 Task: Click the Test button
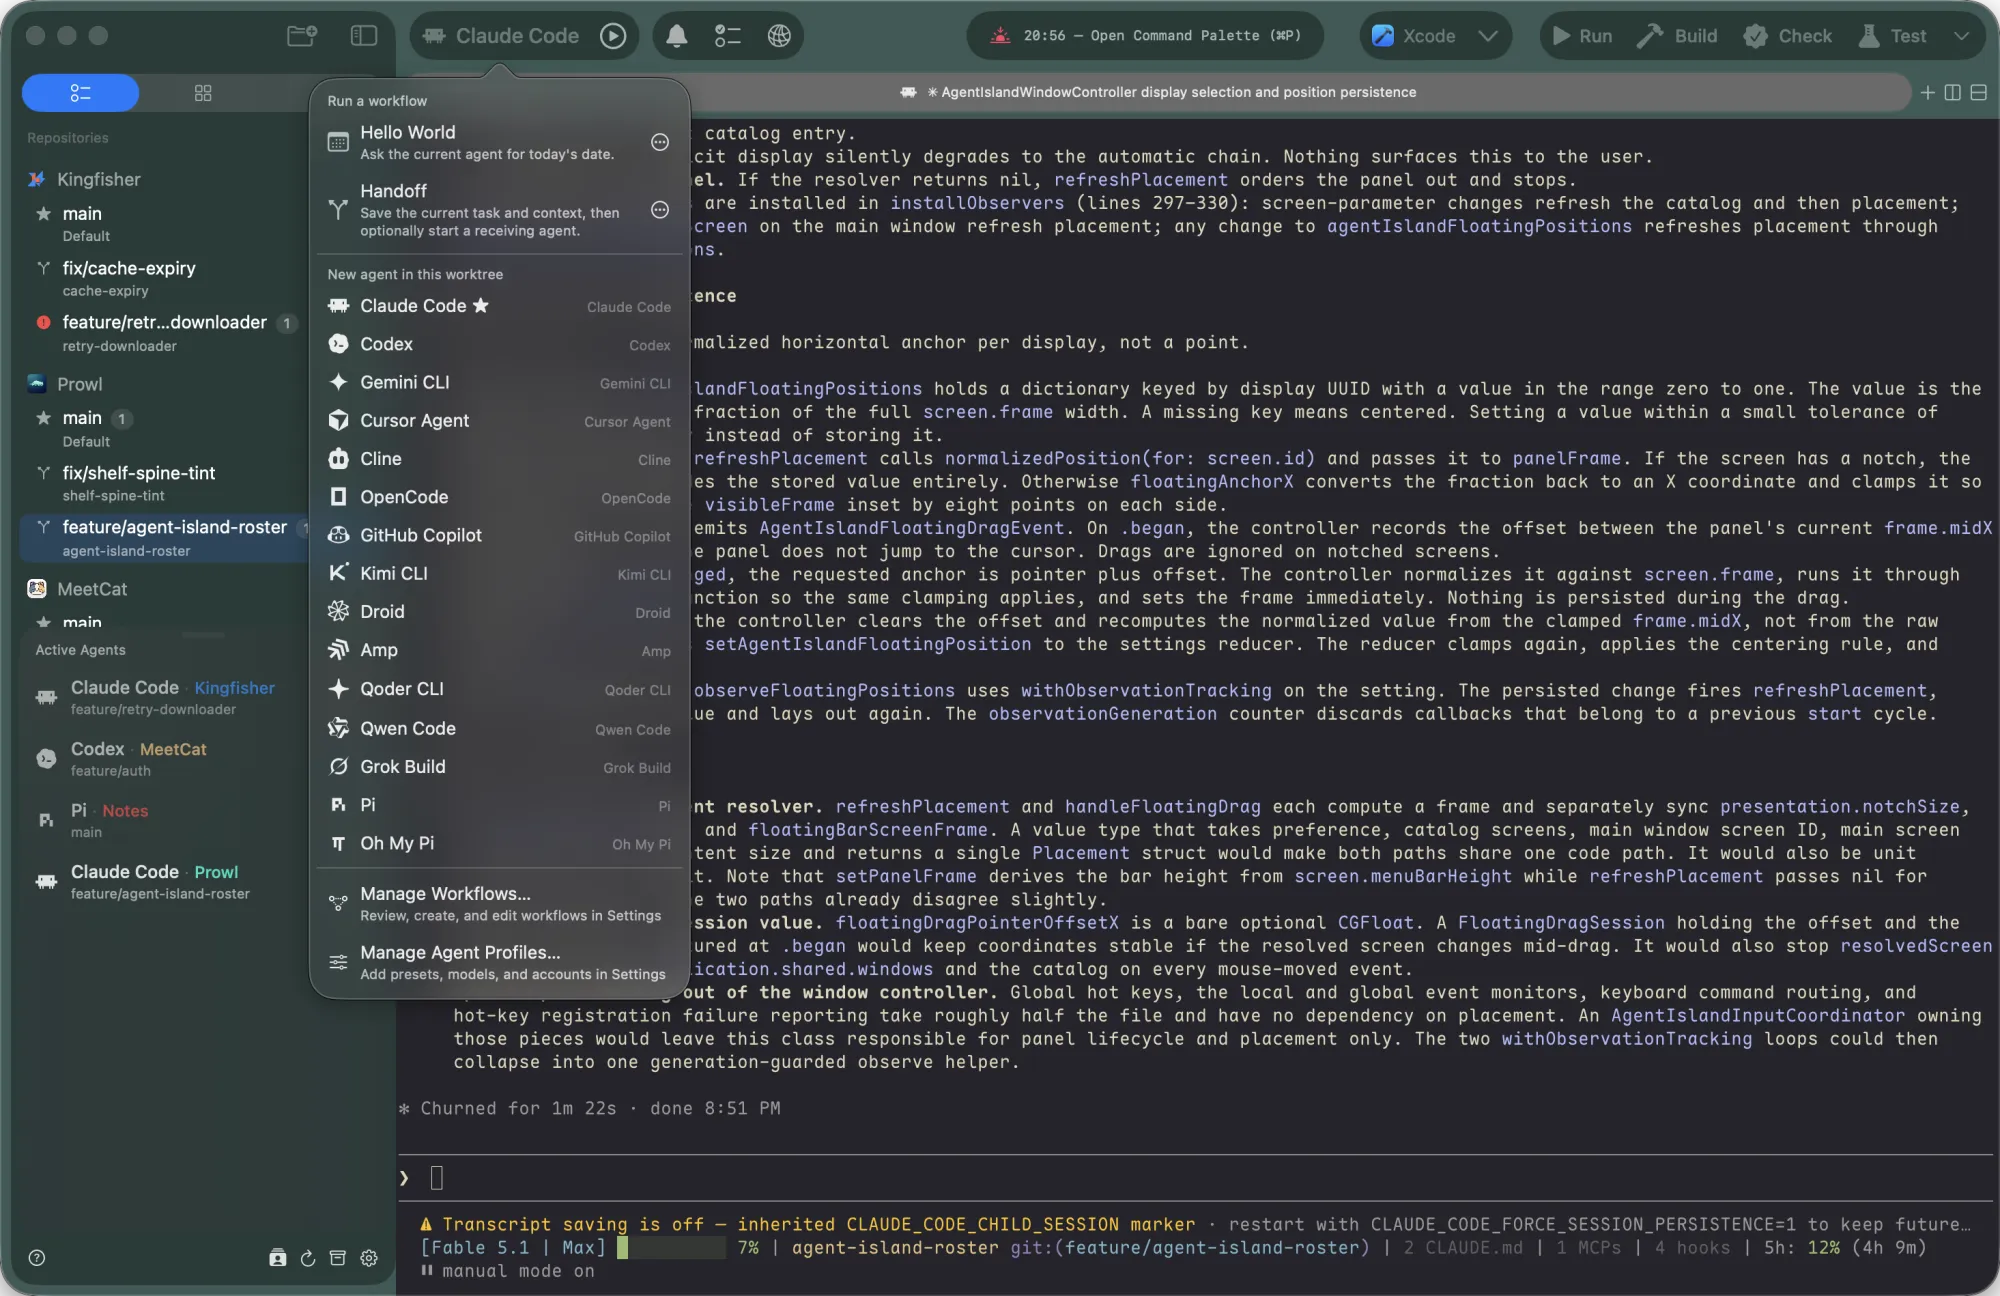1892,36
